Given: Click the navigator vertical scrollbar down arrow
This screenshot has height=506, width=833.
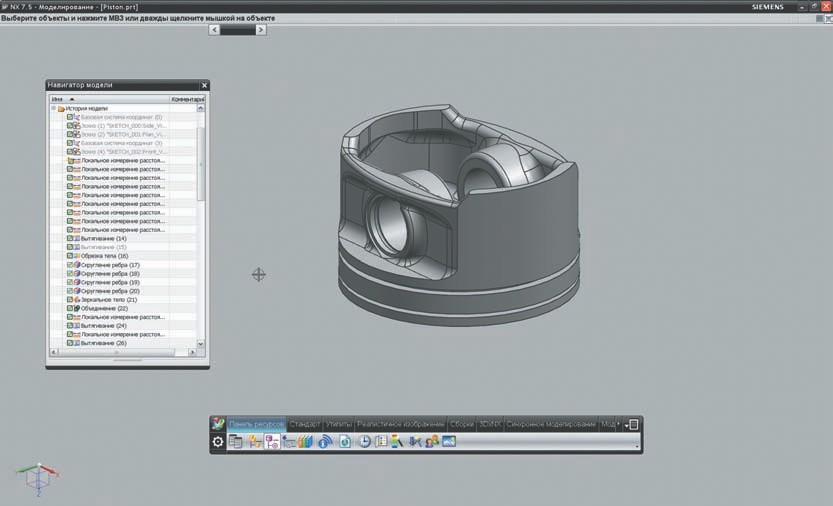Looking at the screenshot, I should click(x=200, y=344).
